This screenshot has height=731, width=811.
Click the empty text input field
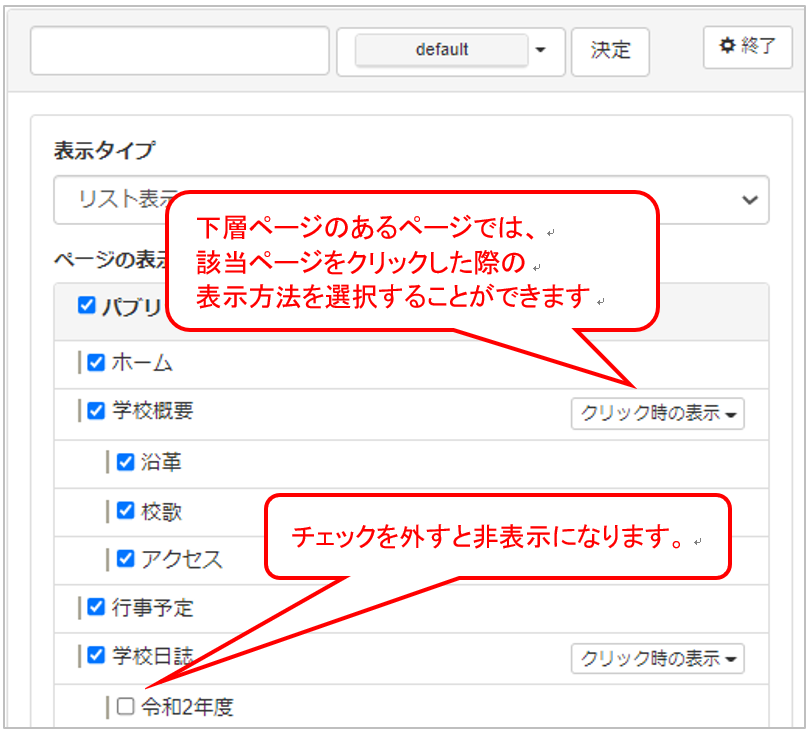tap(180, 50)
